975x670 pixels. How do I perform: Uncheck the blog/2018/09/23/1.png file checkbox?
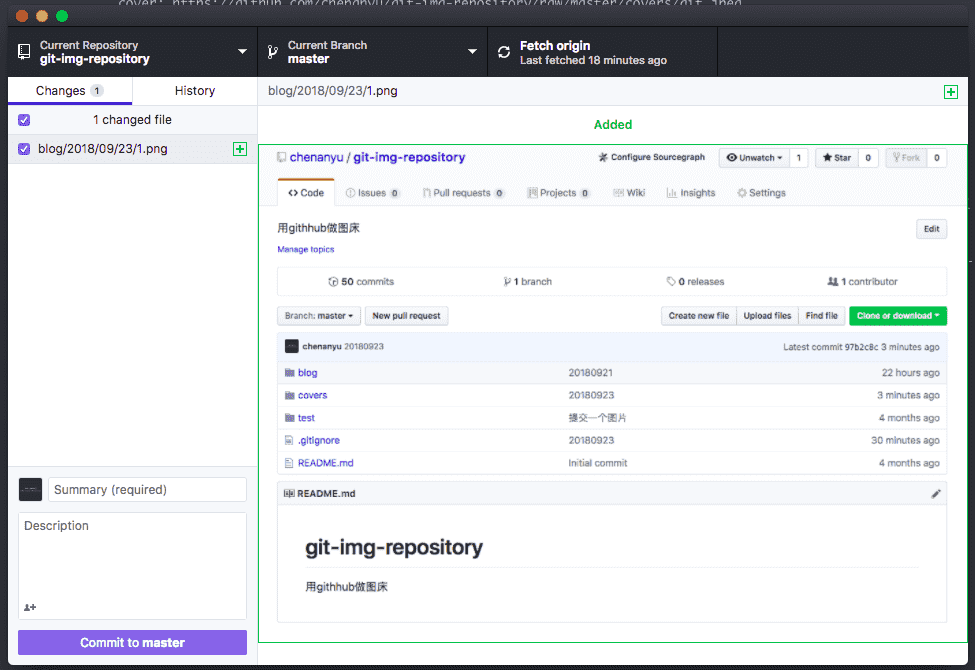click(x=24, y=149)
